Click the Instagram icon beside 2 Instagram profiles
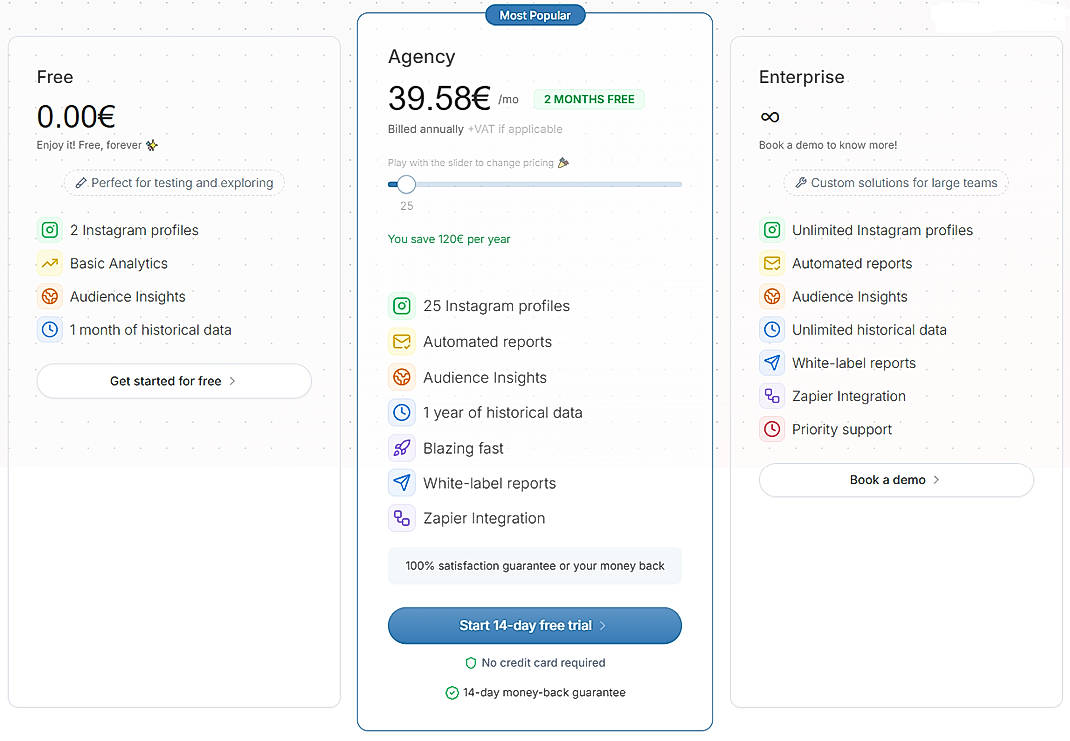 coord(50,230)
